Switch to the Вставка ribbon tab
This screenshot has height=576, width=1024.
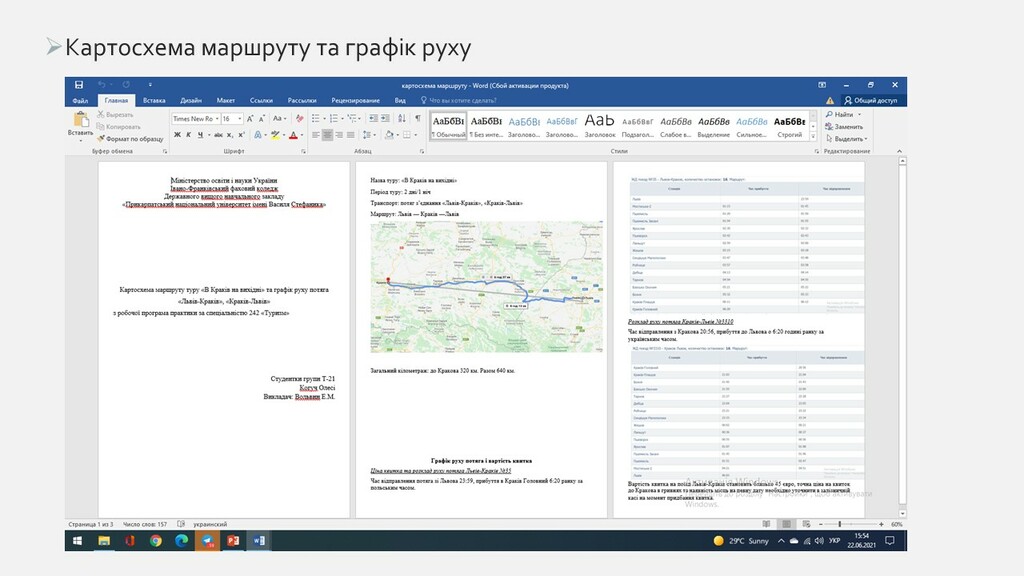click(x=154, y=101)
